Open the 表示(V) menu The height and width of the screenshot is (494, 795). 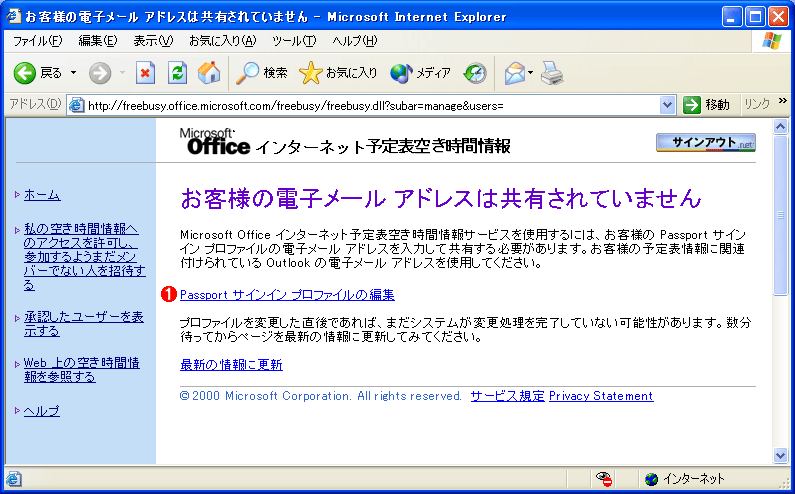point(153,41)
